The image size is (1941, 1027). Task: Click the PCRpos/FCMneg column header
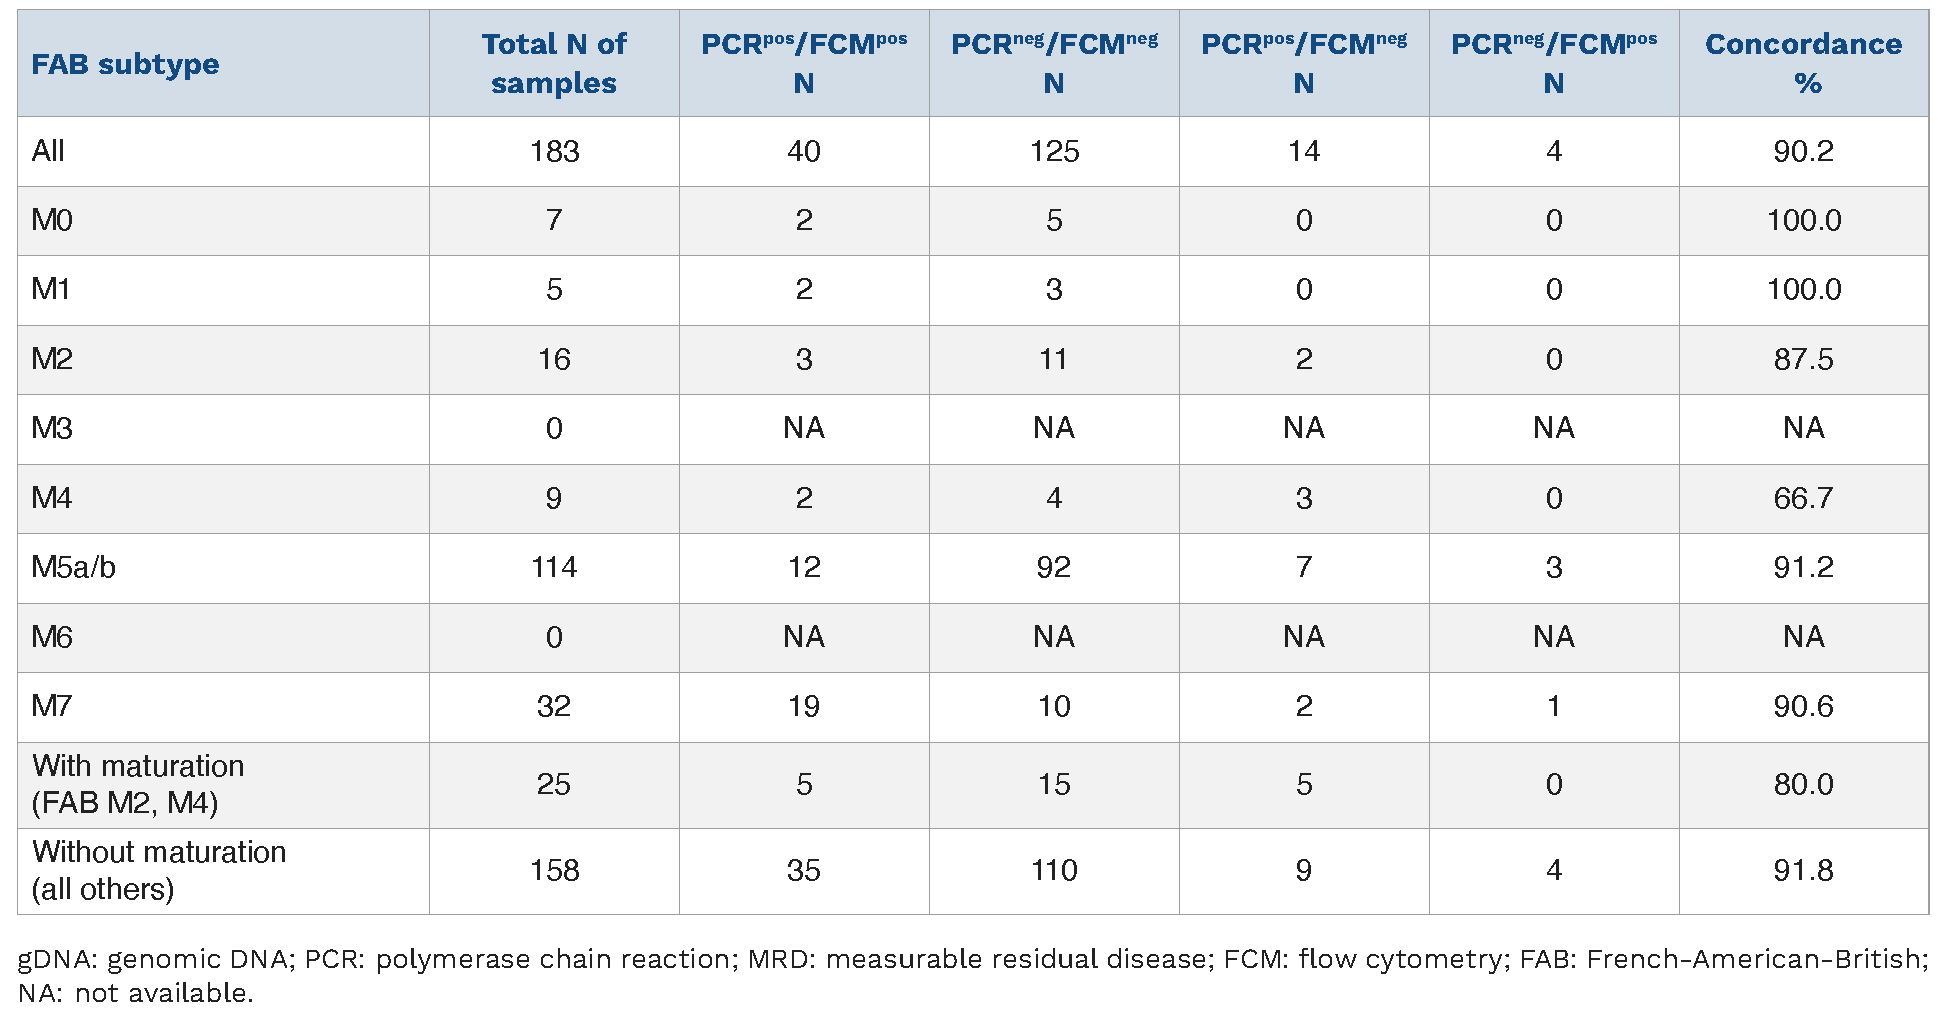pos(1304,63)
